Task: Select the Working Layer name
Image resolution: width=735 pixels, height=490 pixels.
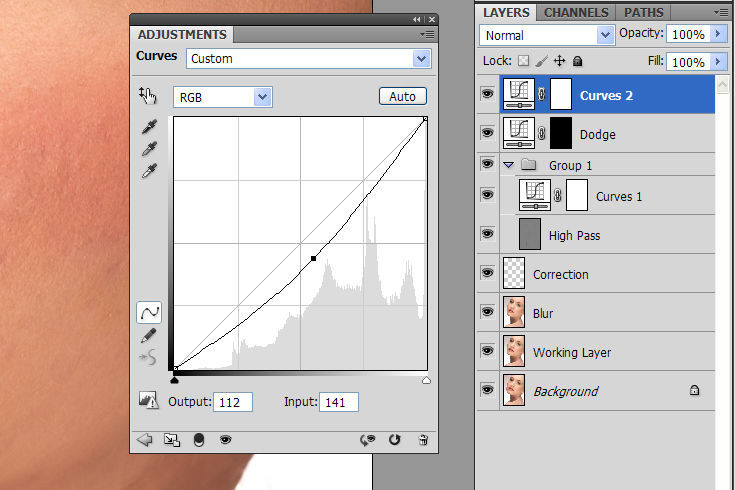Action: (x=572, y=352)
